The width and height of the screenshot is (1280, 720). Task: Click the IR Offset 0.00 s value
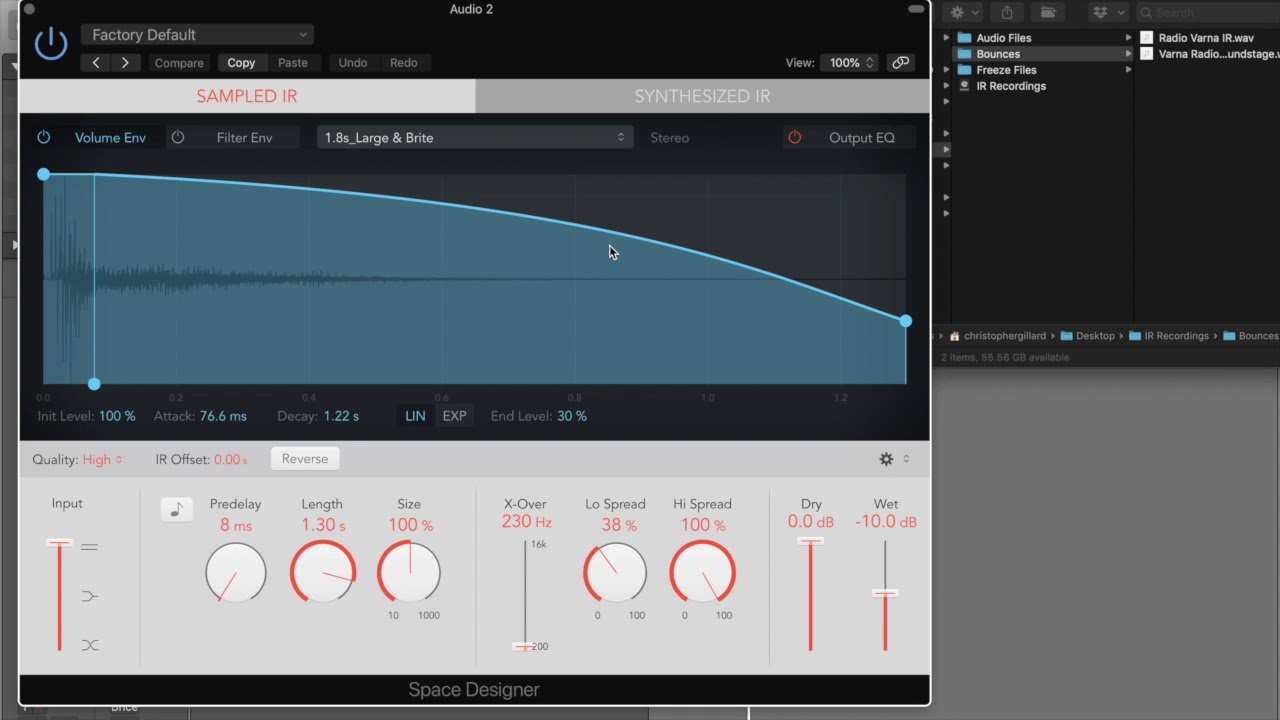coord(230,460)
